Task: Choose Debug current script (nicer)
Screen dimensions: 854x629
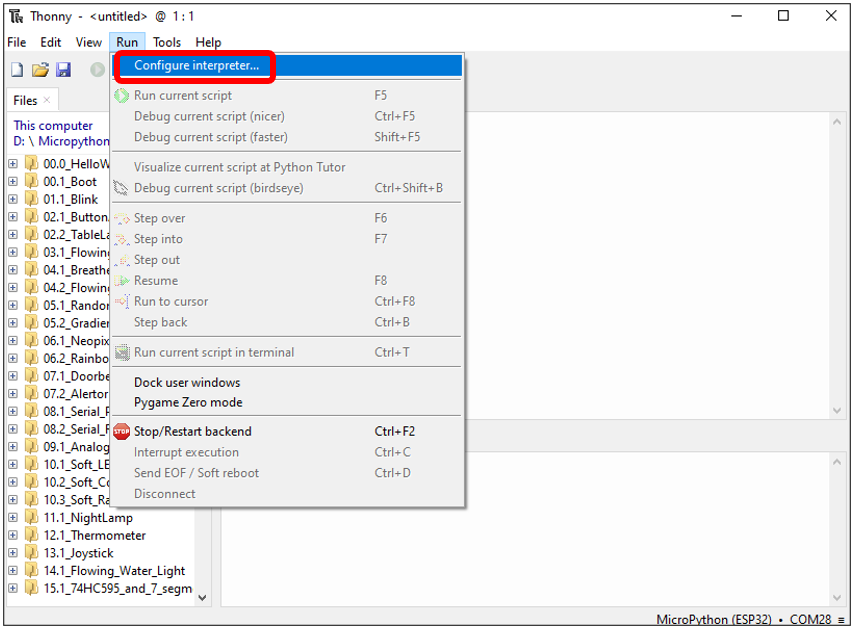Action: pos(288,116)
